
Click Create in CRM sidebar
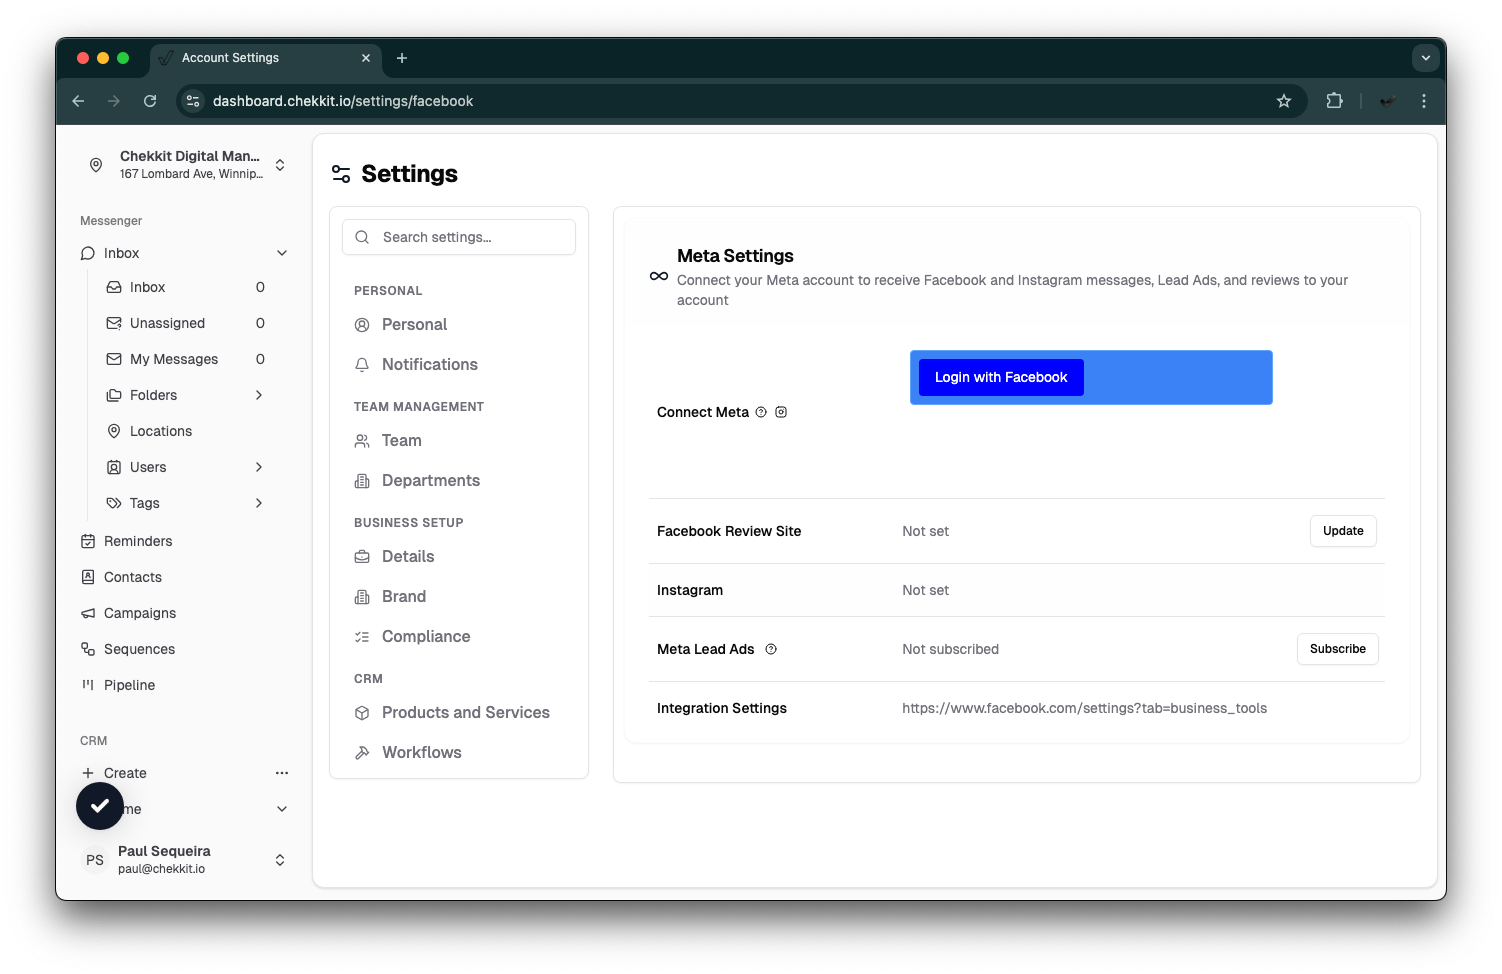[125, 773]
